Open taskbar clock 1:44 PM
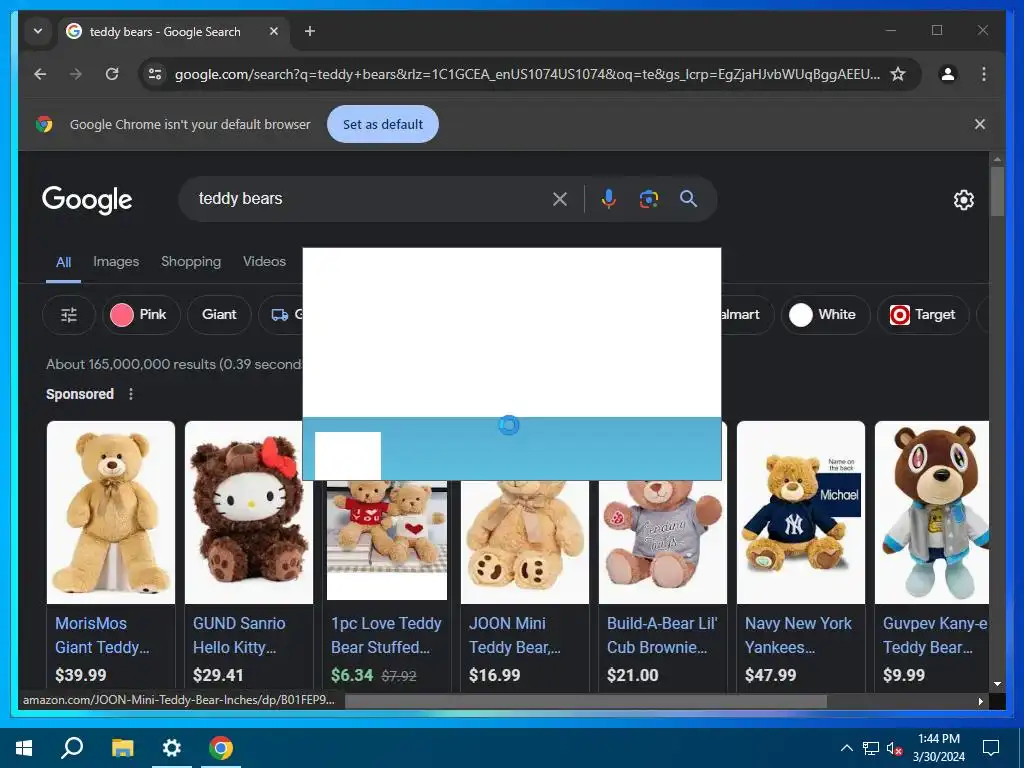 point(938,748)
